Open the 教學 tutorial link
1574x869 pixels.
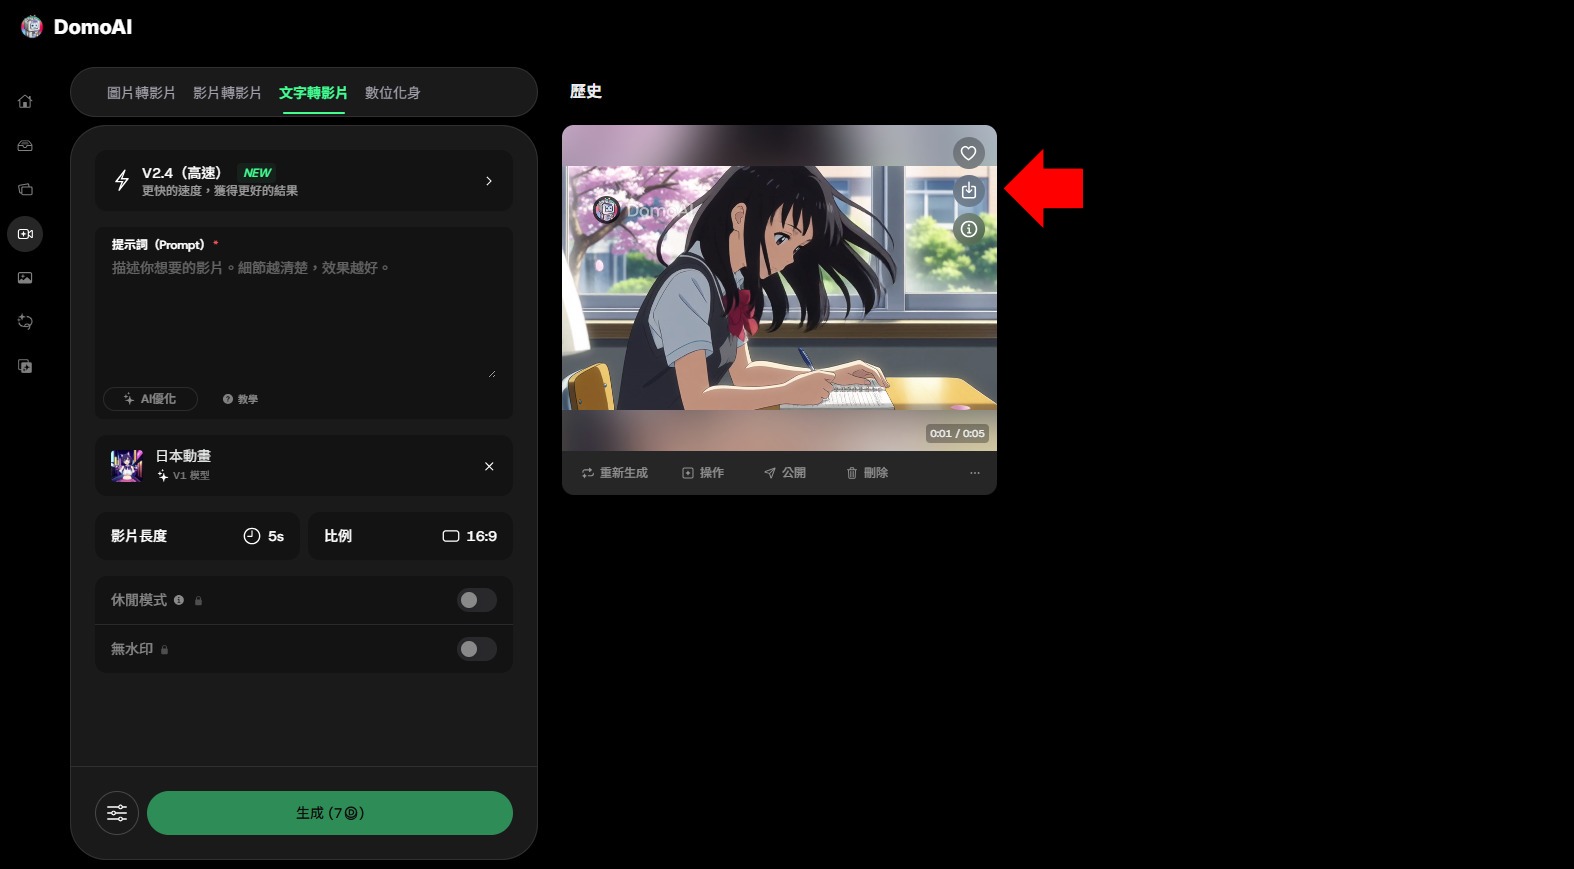[x=240, y=399]
